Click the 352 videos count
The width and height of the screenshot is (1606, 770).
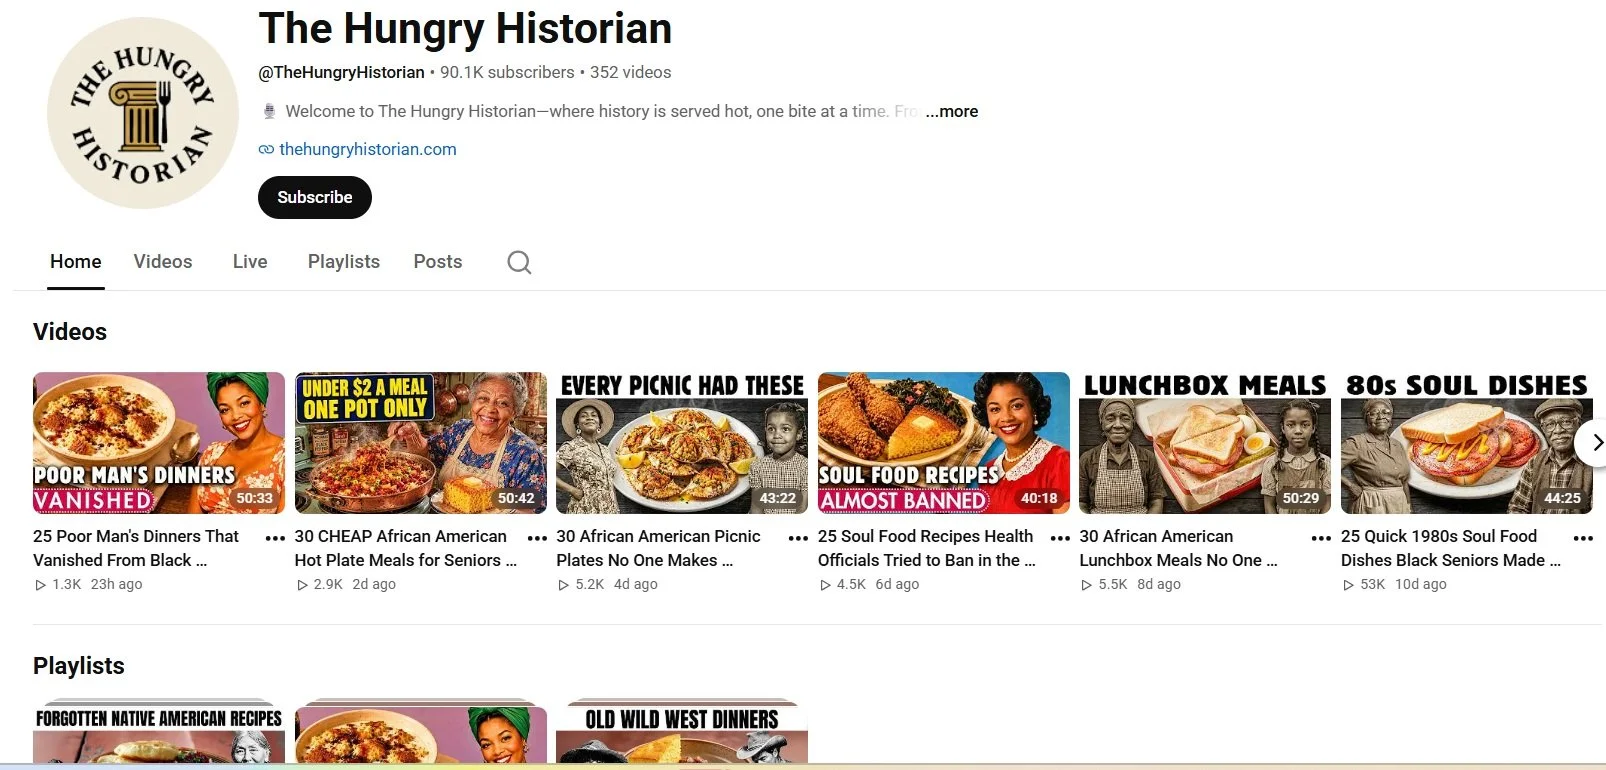630,72
